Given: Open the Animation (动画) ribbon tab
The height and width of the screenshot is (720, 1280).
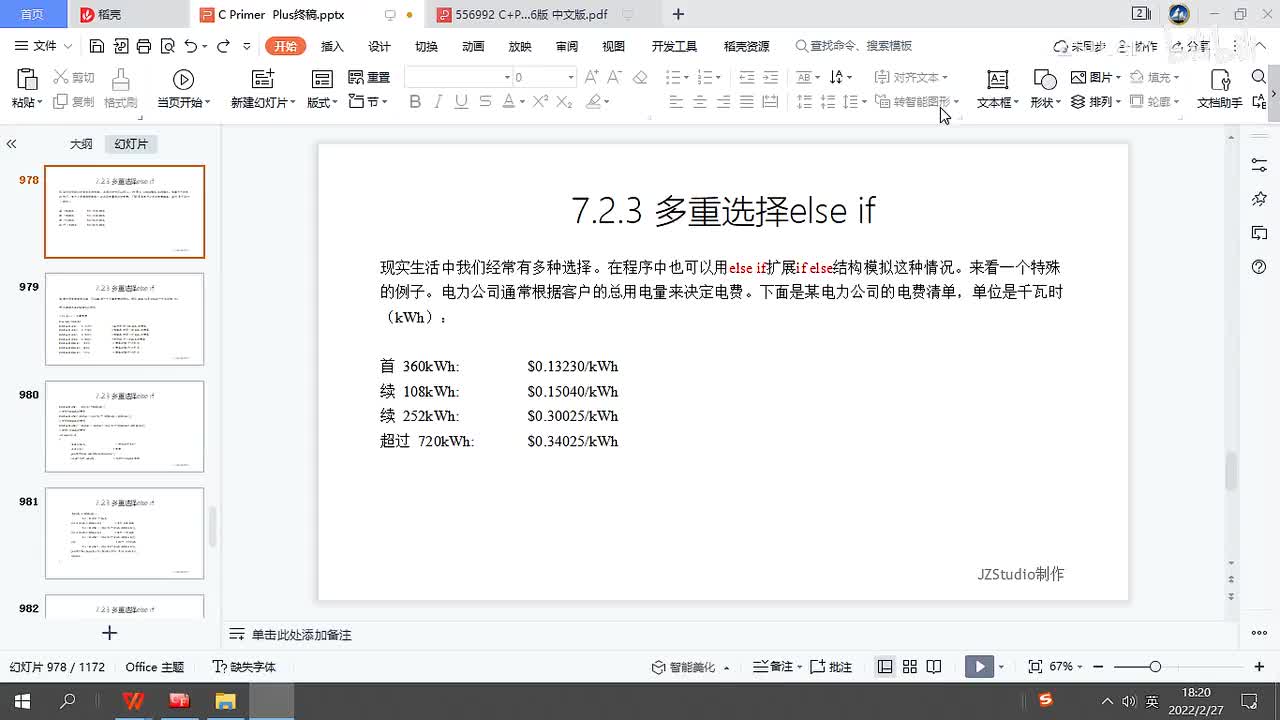Looking at the screenshot, I should [x=473, y=46].
